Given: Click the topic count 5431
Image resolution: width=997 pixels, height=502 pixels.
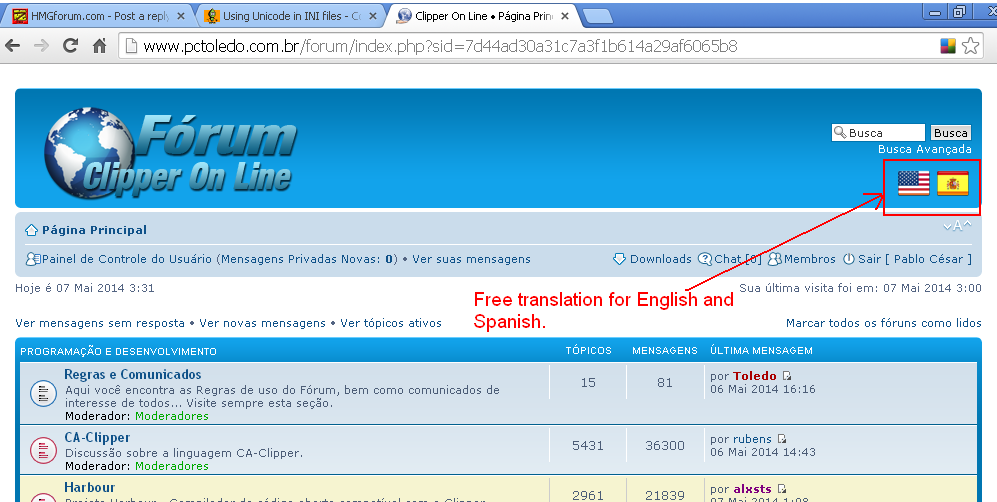Looking at the screenshot, I should (588, 445).
